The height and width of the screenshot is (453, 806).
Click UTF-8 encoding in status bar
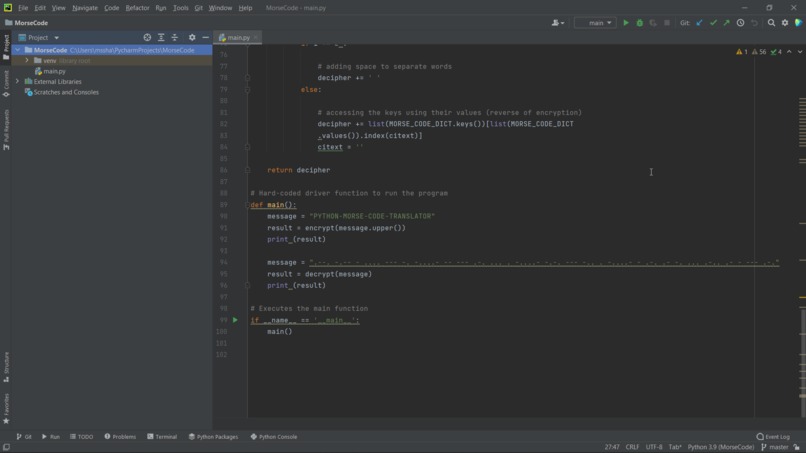click(654, 447)
